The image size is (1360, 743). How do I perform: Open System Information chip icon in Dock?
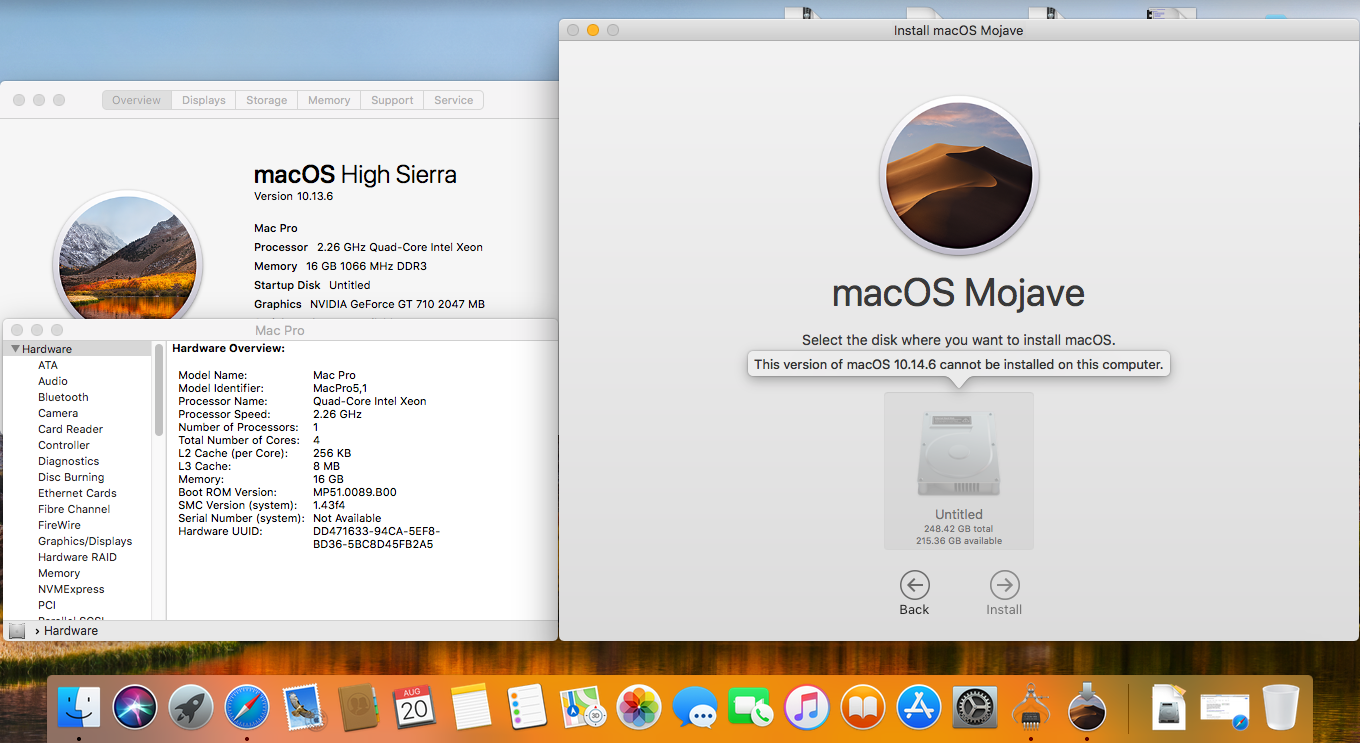click(x=1030, y=708)
